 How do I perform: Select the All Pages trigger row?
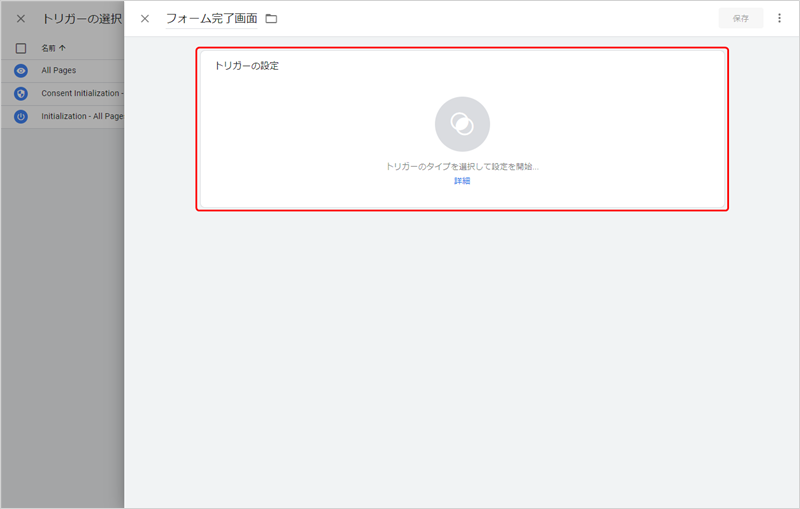point(62,70)
